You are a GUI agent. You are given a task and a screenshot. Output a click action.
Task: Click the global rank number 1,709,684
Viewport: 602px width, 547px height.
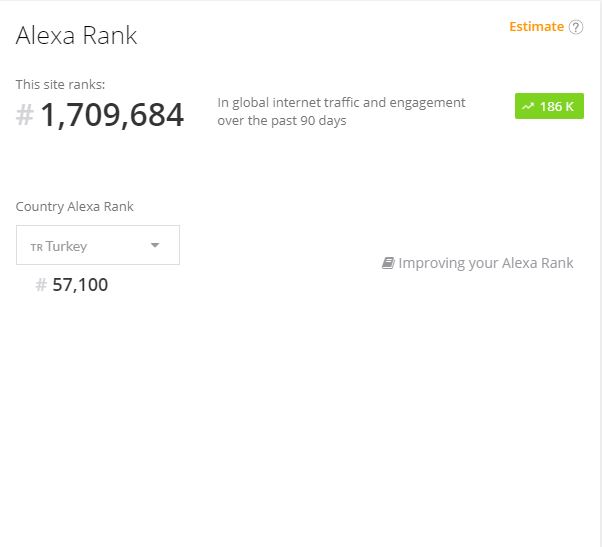click(x=112, y=116)
